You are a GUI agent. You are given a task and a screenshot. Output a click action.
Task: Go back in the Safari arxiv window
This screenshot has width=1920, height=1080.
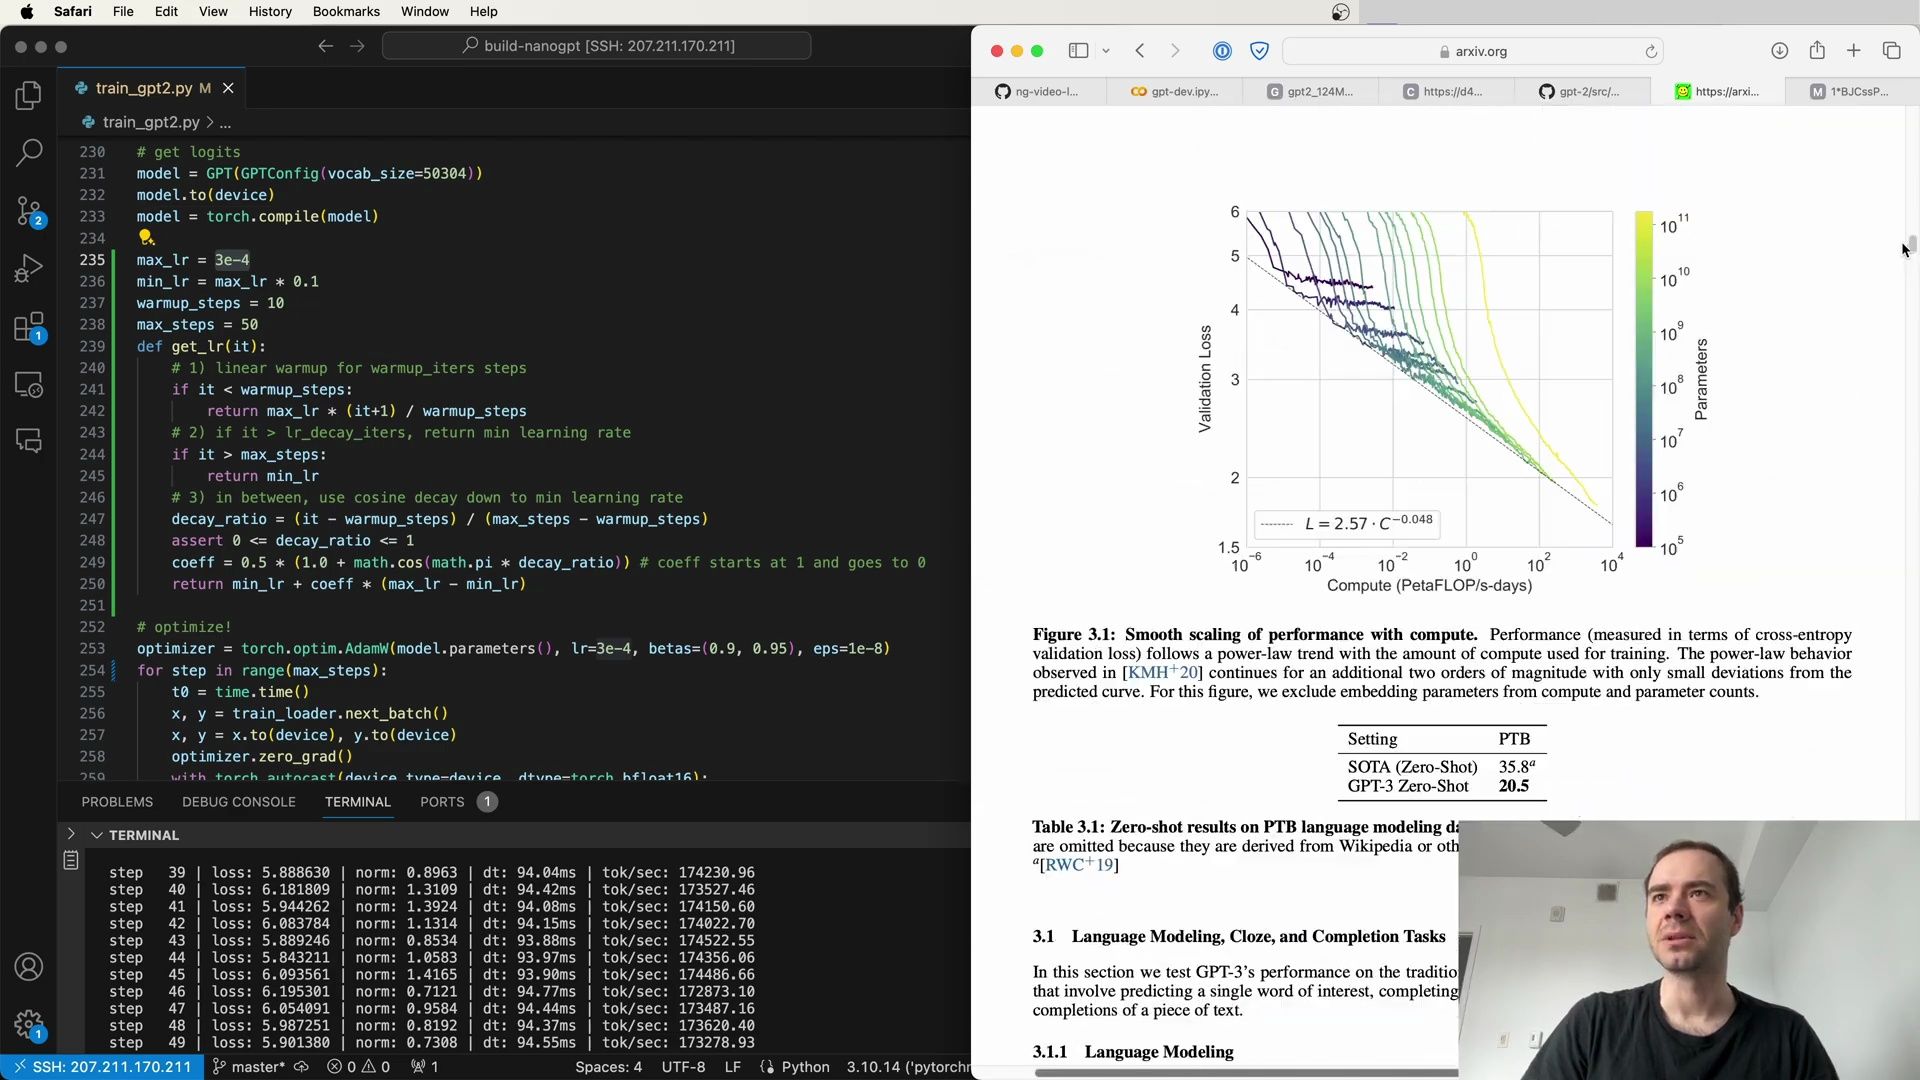pos(1140,51)
